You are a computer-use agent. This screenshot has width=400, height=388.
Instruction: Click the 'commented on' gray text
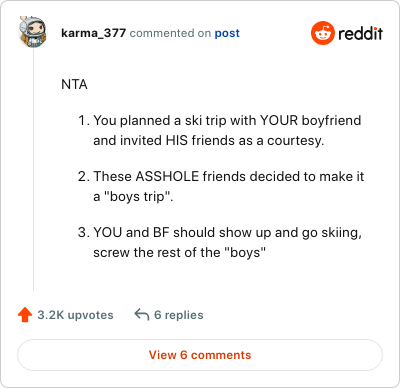point(170,33)
